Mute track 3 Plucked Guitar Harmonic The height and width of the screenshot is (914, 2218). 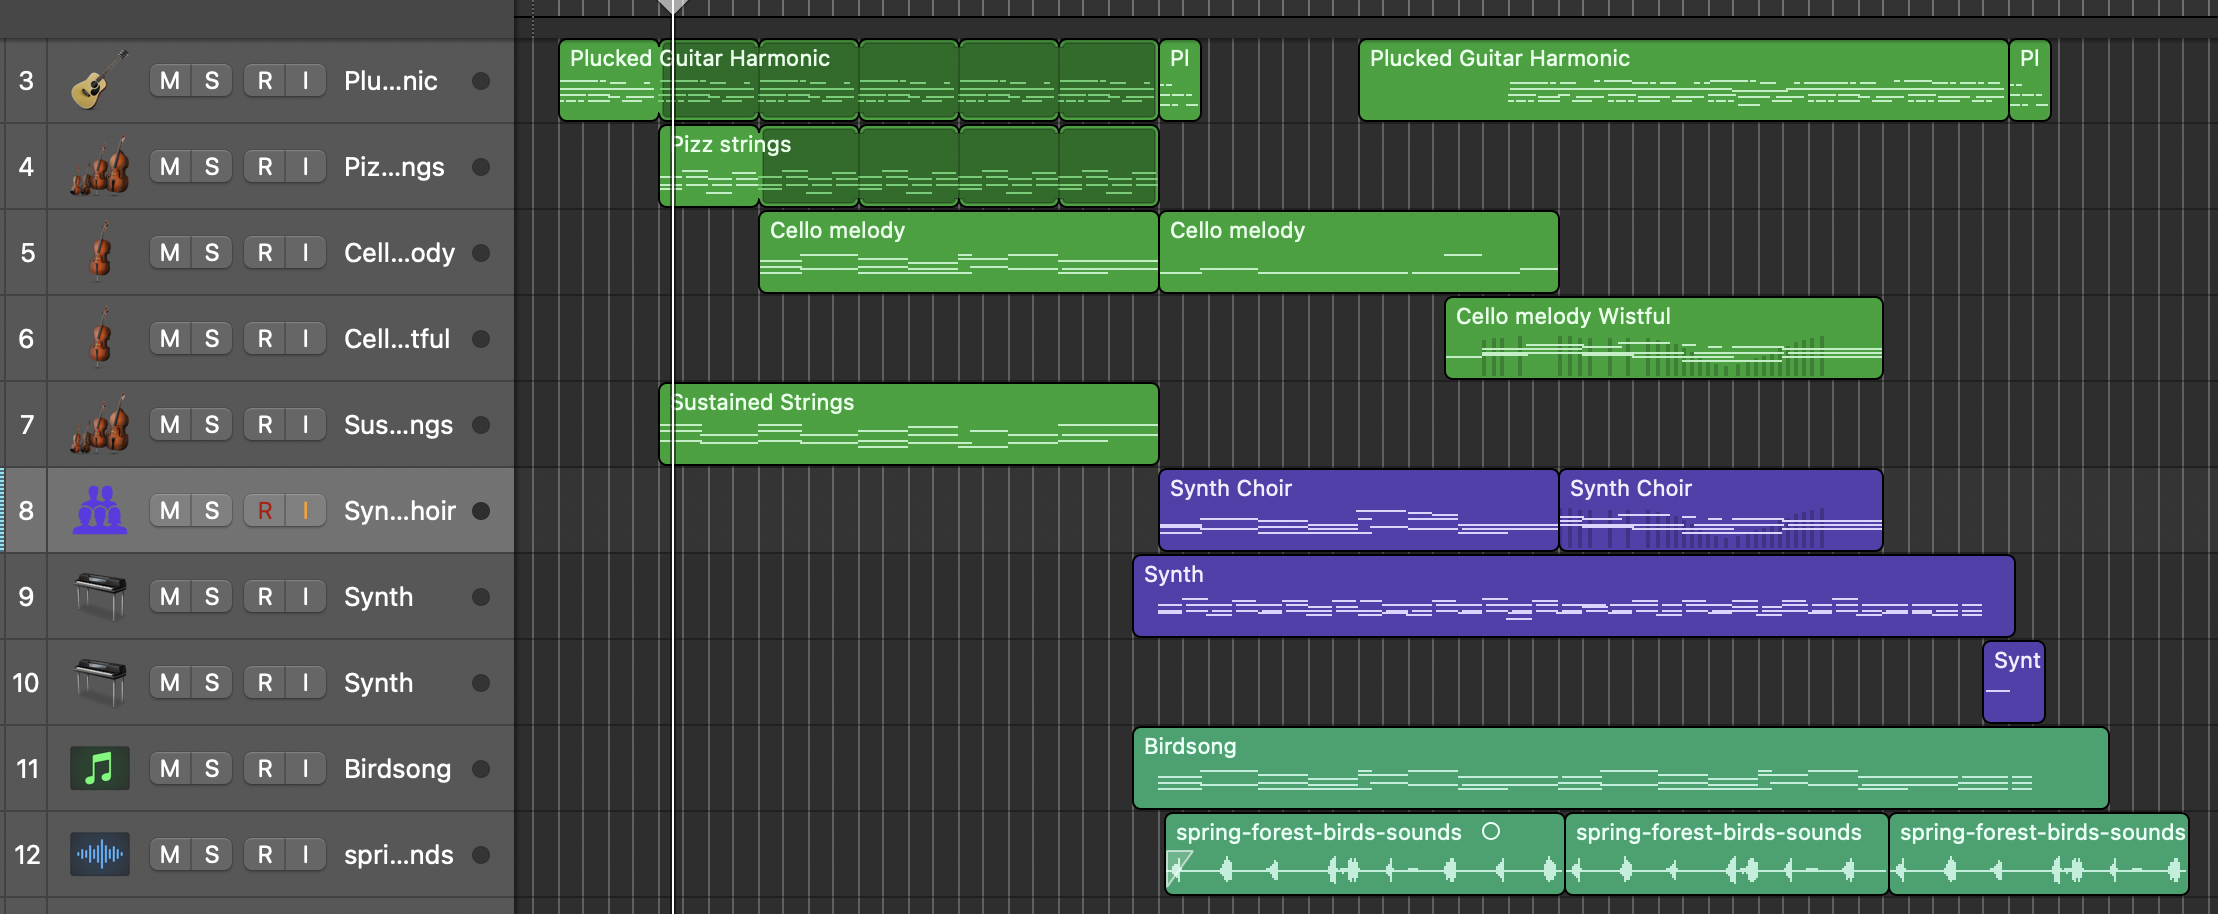point(170,80)
